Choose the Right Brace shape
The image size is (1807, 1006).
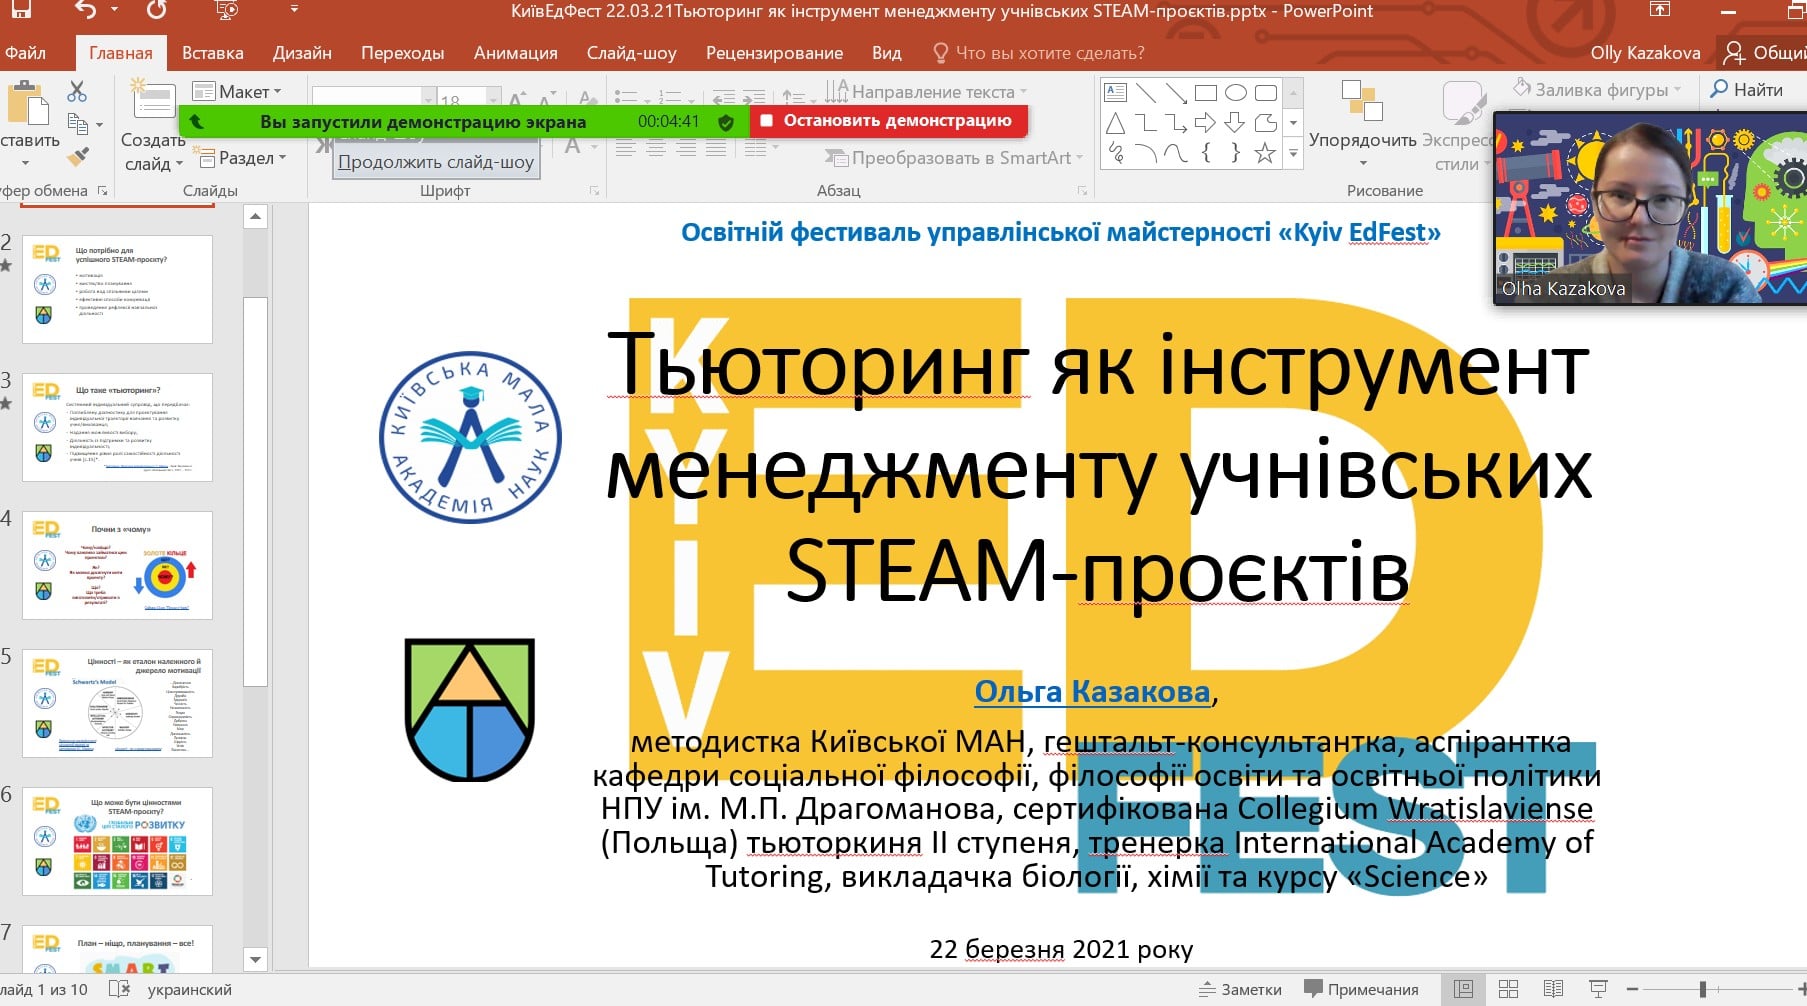[x=1236, y=153]
